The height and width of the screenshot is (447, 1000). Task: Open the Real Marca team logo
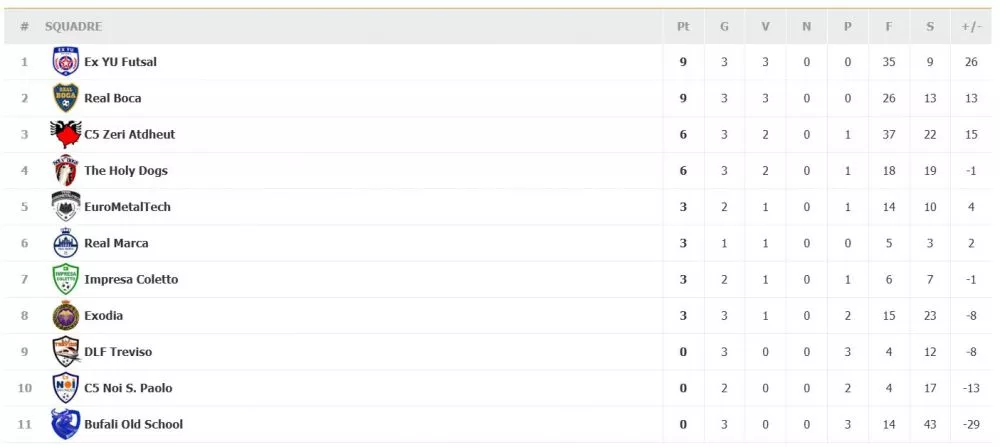coord(66,243)
